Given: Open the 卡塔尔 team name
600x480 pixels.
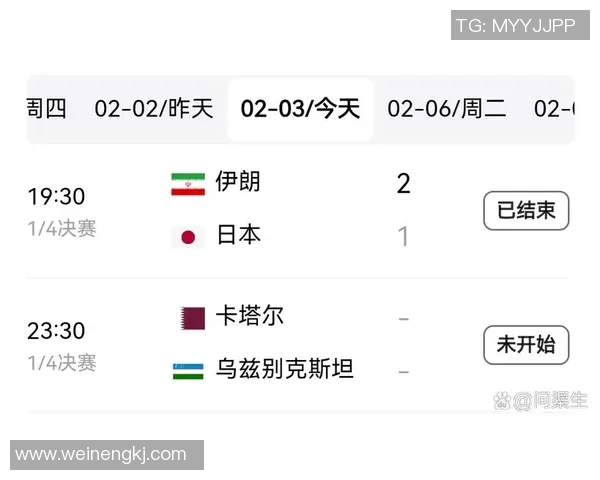Looking at the screenshot, I should coord(250,316).
